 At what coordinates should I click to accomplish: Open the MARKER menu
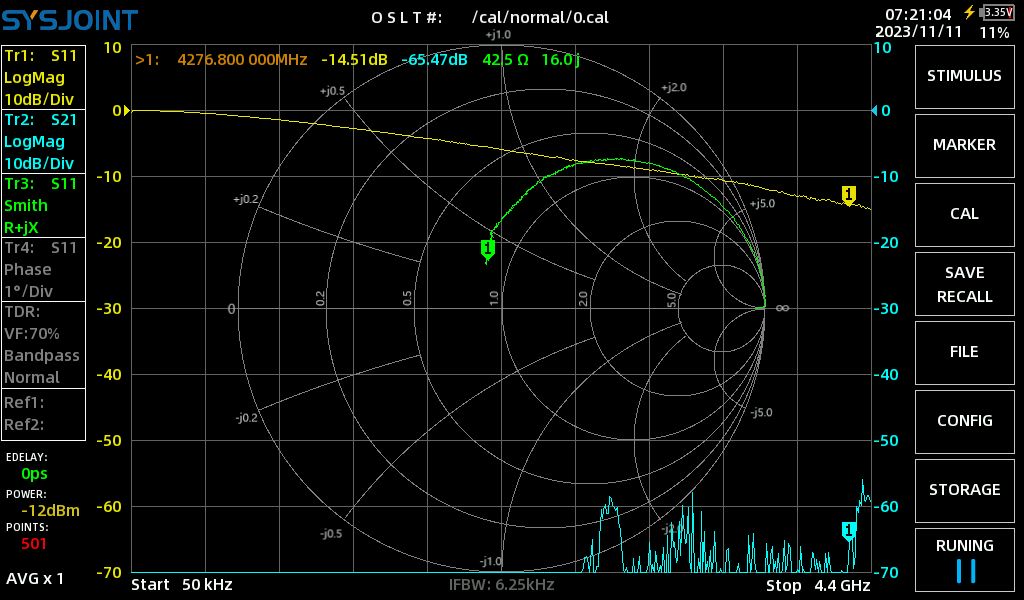point(964,145)
